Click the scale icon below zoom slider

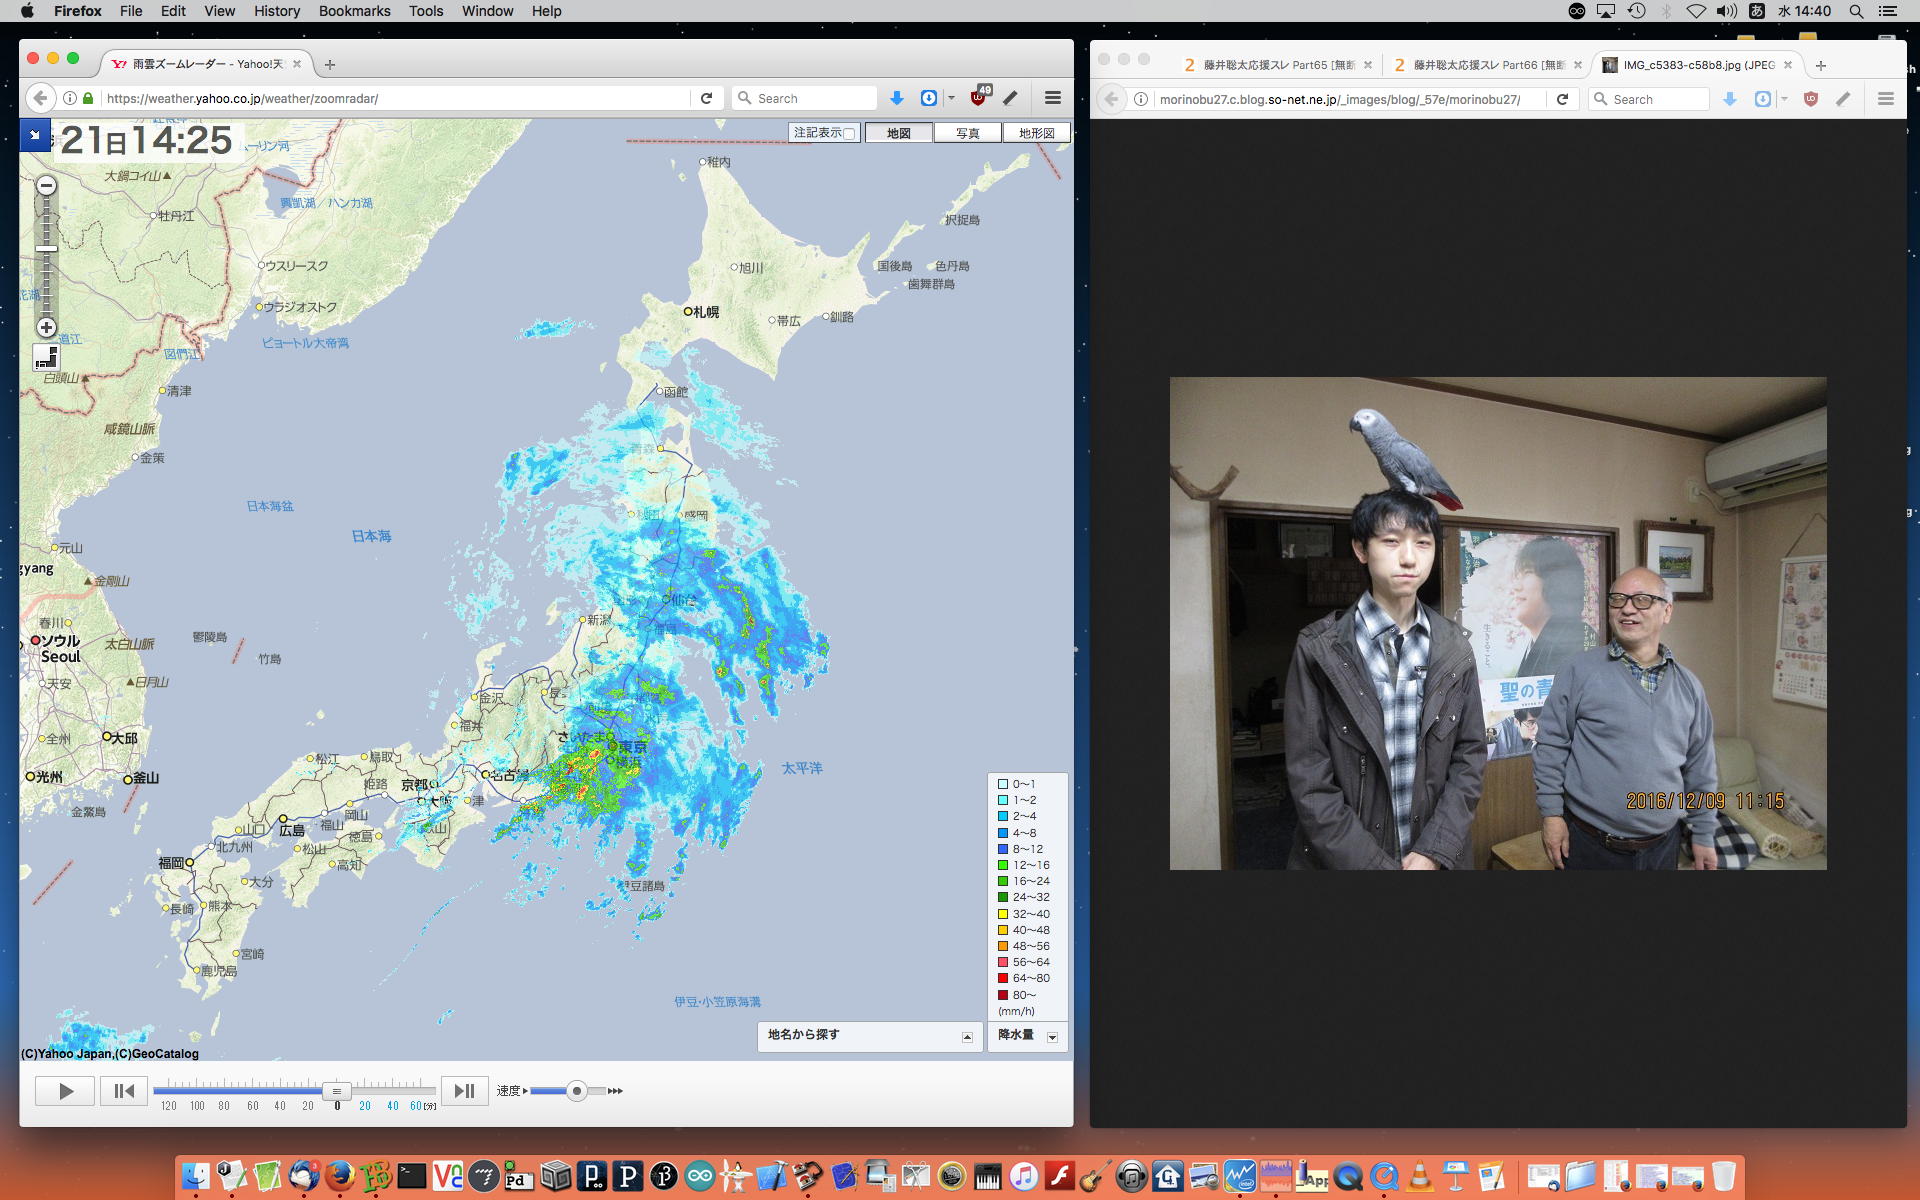[x=46, y=358]
